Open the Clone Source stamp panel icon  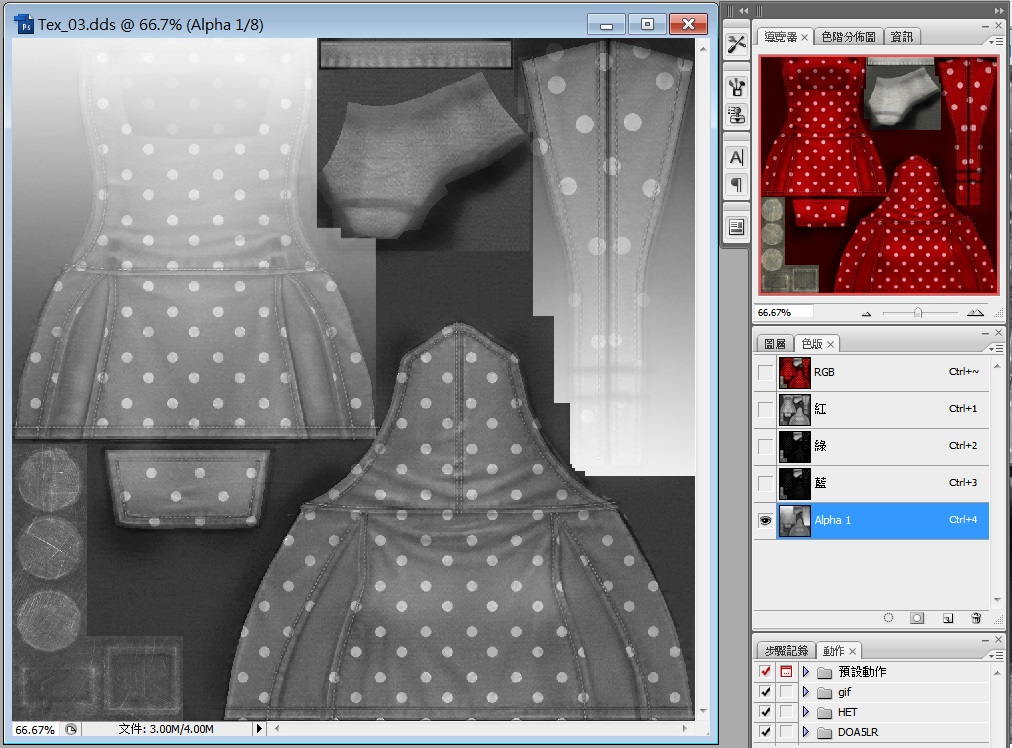(x=736, y=115)
